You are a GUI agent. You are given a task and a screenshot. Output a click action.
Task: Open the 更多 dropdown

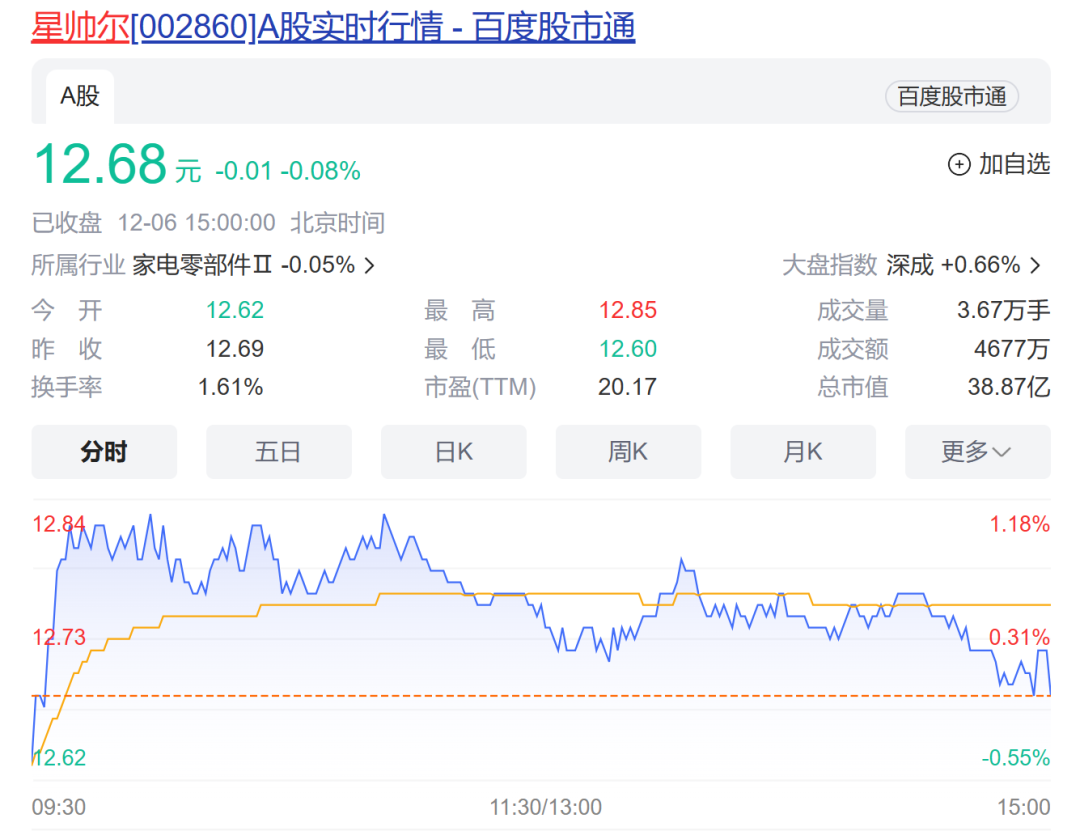[x=978, y=452]
